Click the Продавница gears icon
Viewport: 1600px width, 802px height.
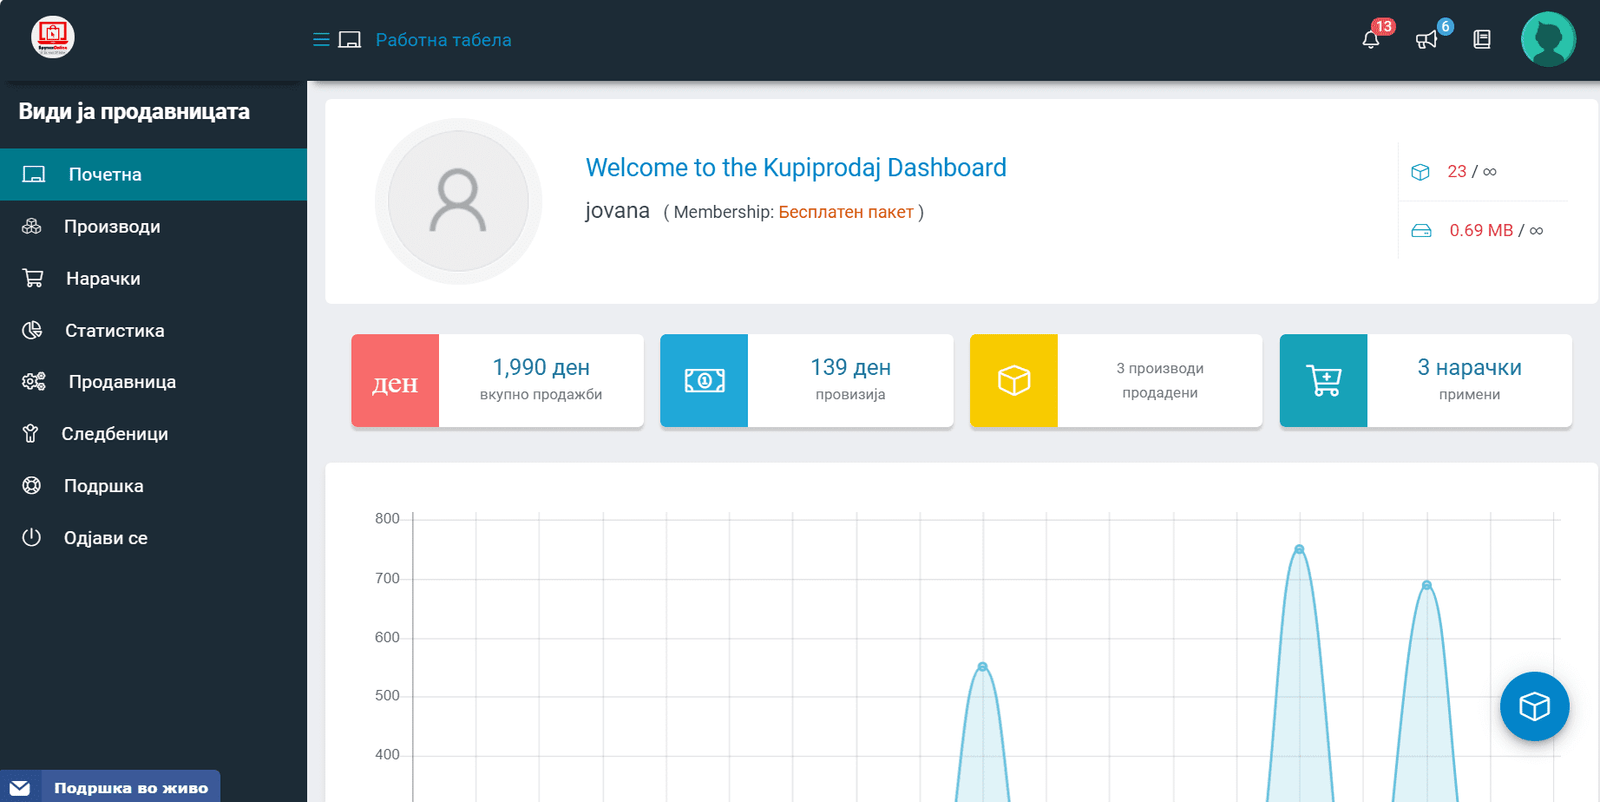coord(34,382)
